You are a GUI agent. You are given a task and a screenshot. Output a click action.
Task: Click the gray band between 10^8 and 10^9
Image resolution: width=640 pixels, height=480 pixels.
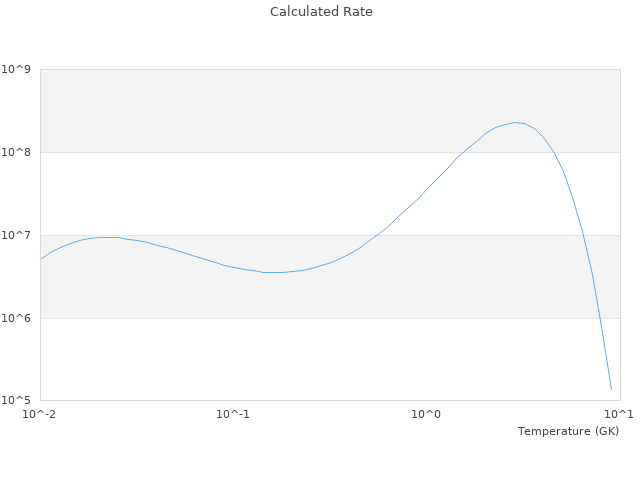(250, 110)
